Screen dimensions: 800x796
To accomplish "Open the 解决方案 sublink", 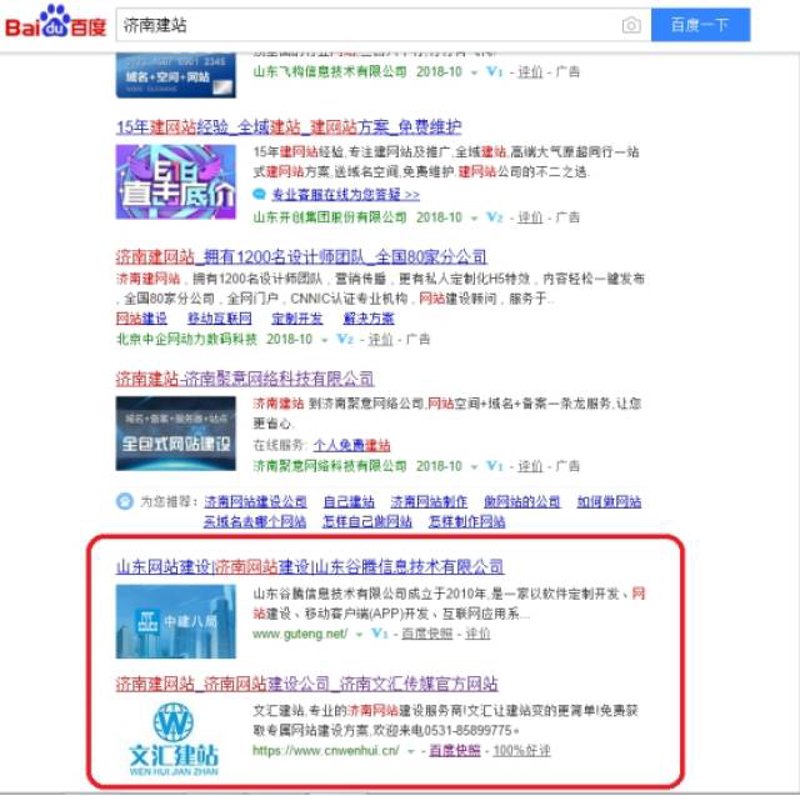I will pyautogui.click(x=368, y=318).
